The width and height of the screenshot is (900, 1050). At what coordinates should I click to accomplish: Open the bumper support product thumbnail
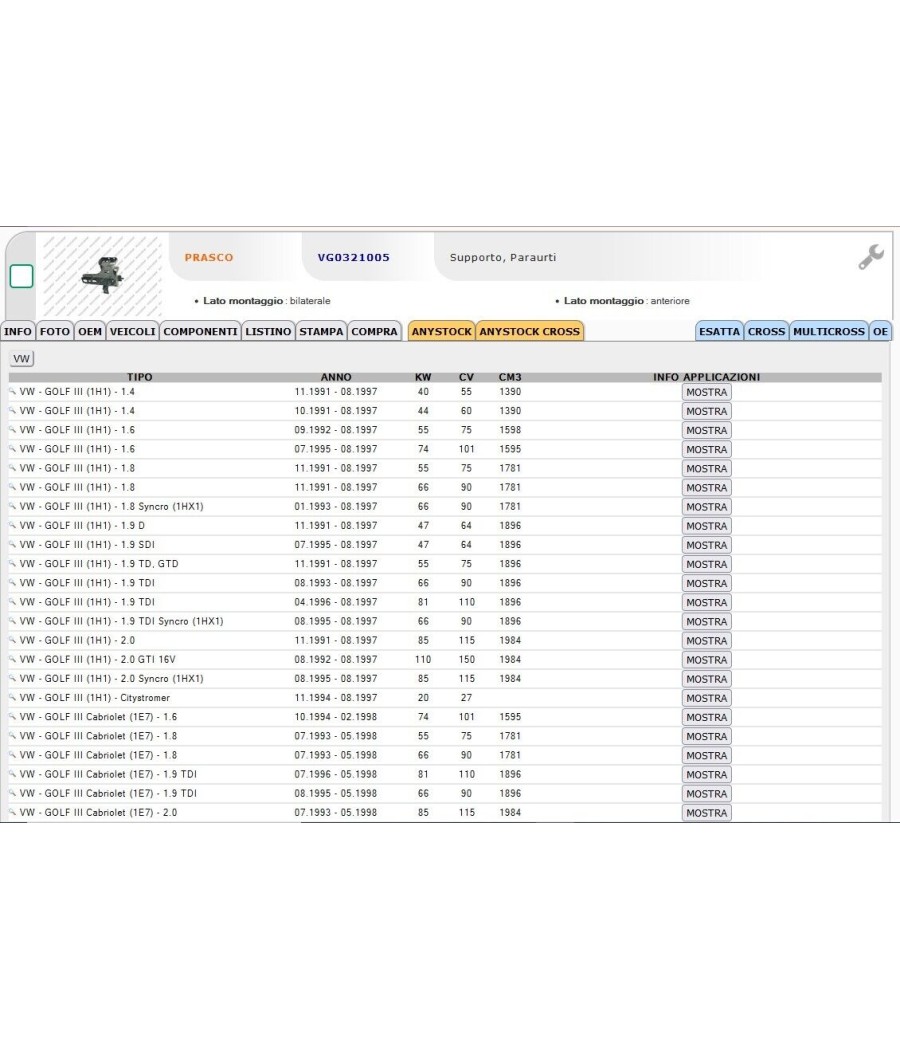pyautogui.click(x=102, y=276)
